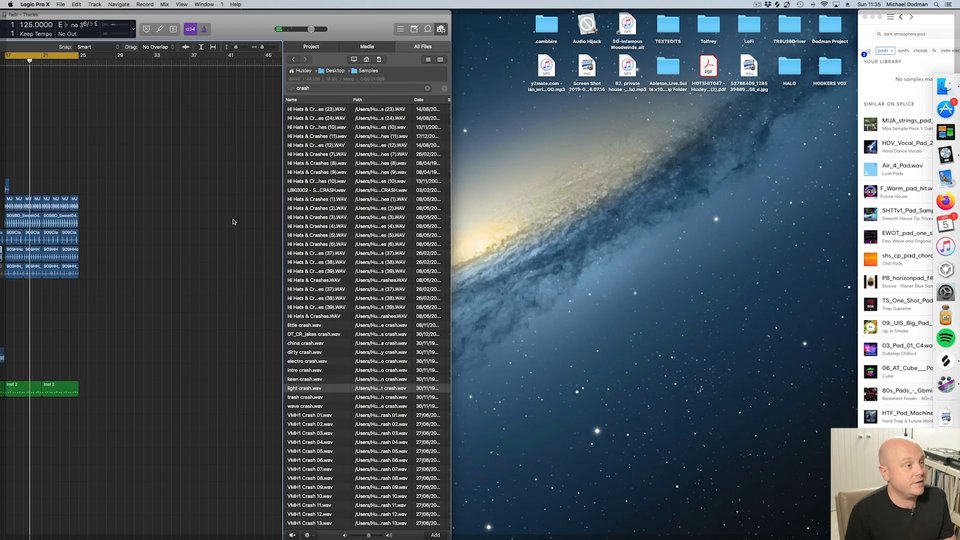Screen dimensions: 960x540
Task: Toggle the Browsers button in toolbar
Action: point(441,29)
